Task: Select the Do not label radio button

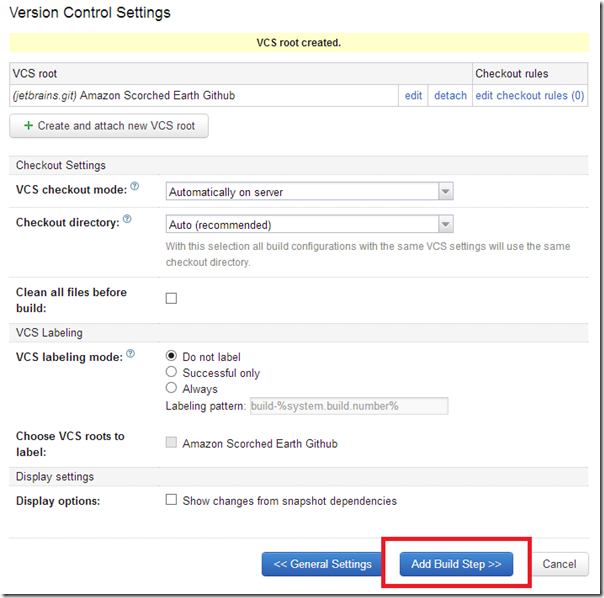Action: pyautogui.click(x=171, y=355)
